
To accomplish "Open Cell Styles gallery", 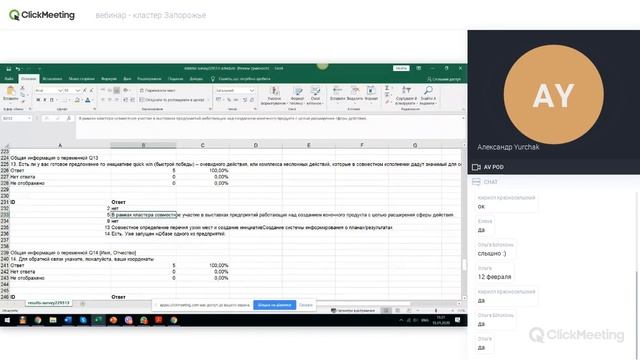I will [315, 96].
